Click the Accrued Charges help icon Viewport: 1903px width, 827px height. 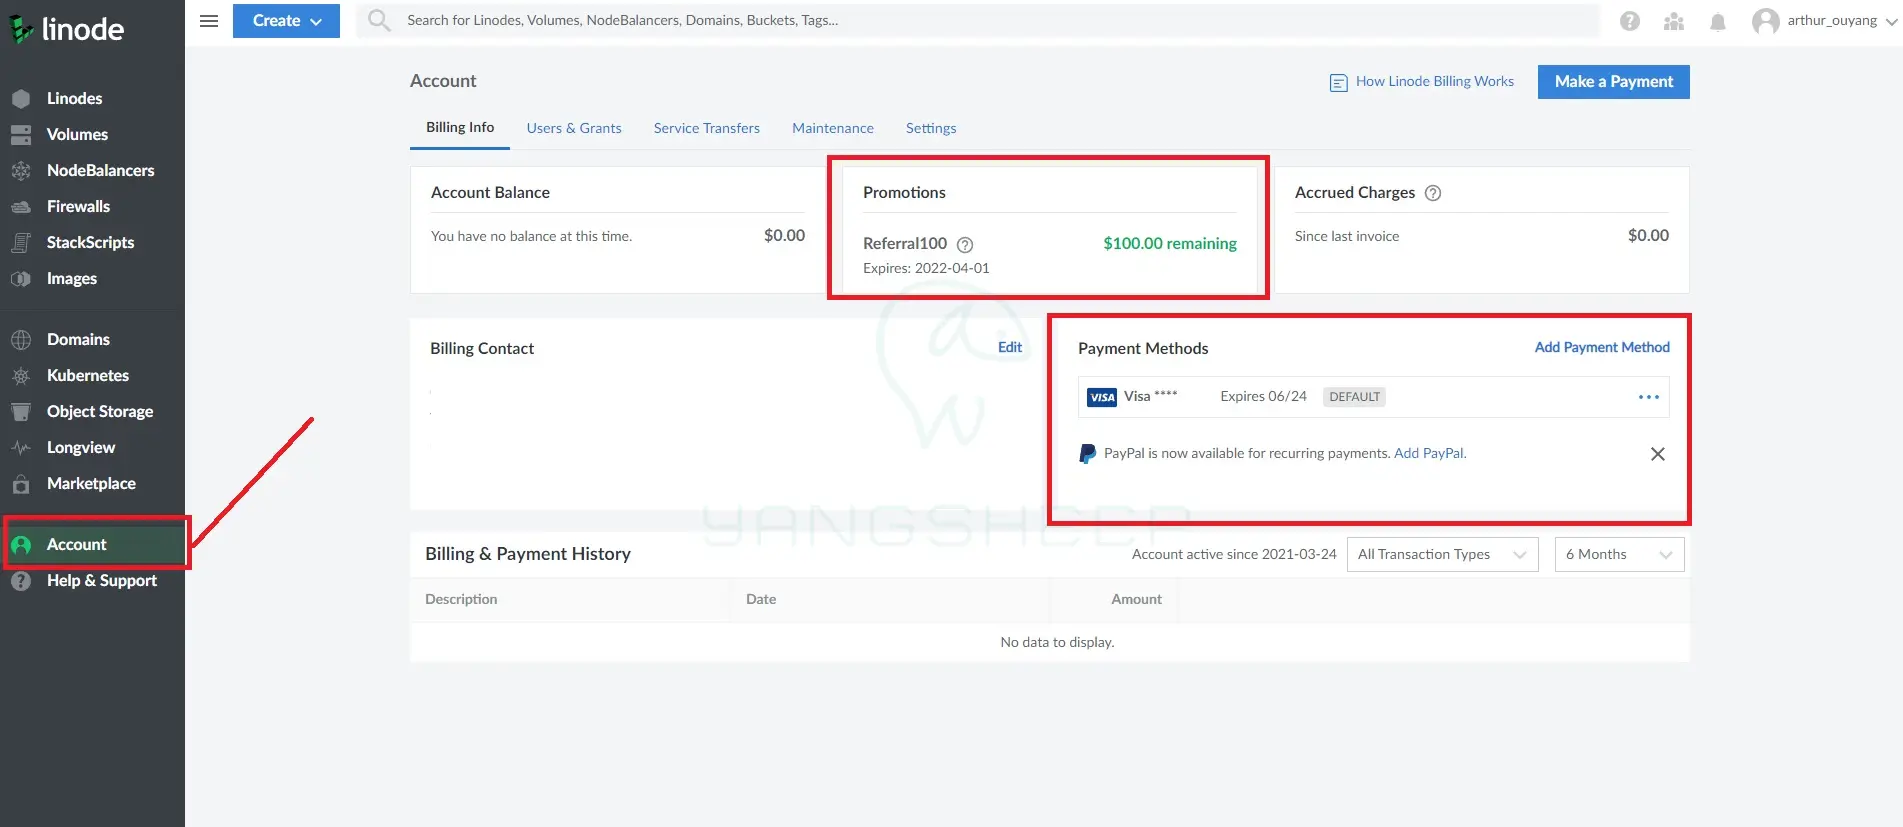1433,193
